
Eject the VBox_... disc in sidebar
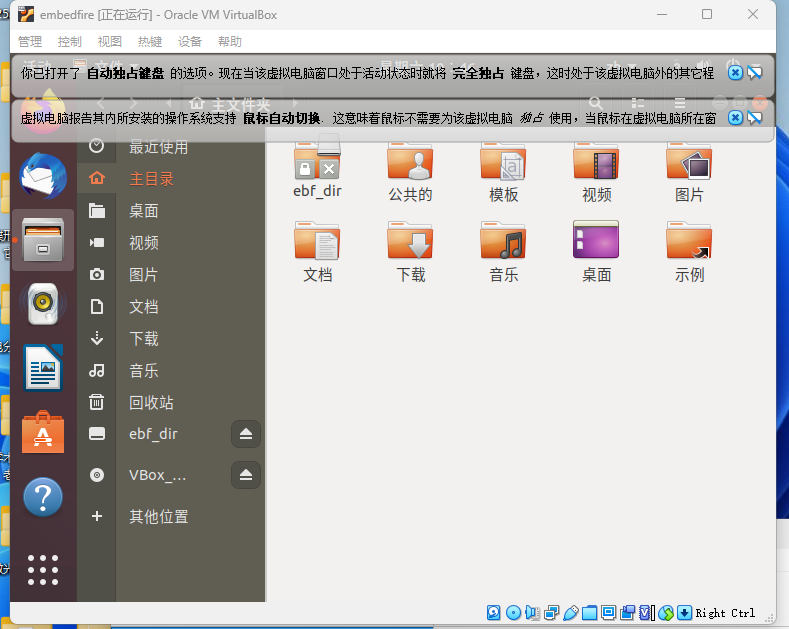coord(246,475)
